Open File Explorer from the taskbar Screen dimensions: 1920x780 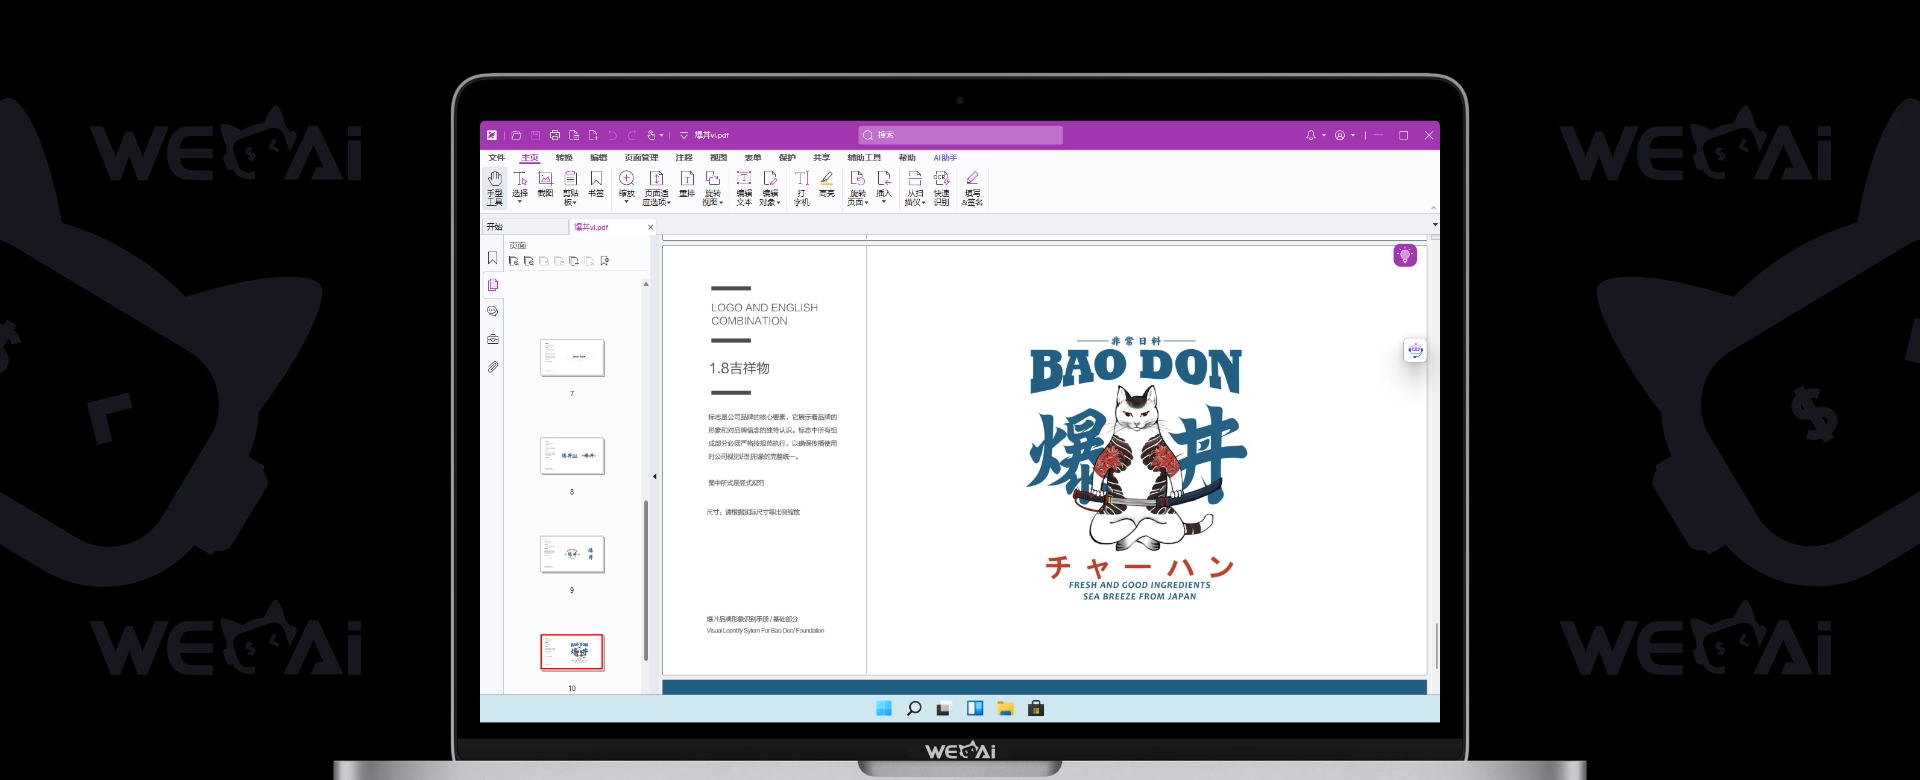[1005, 708]
